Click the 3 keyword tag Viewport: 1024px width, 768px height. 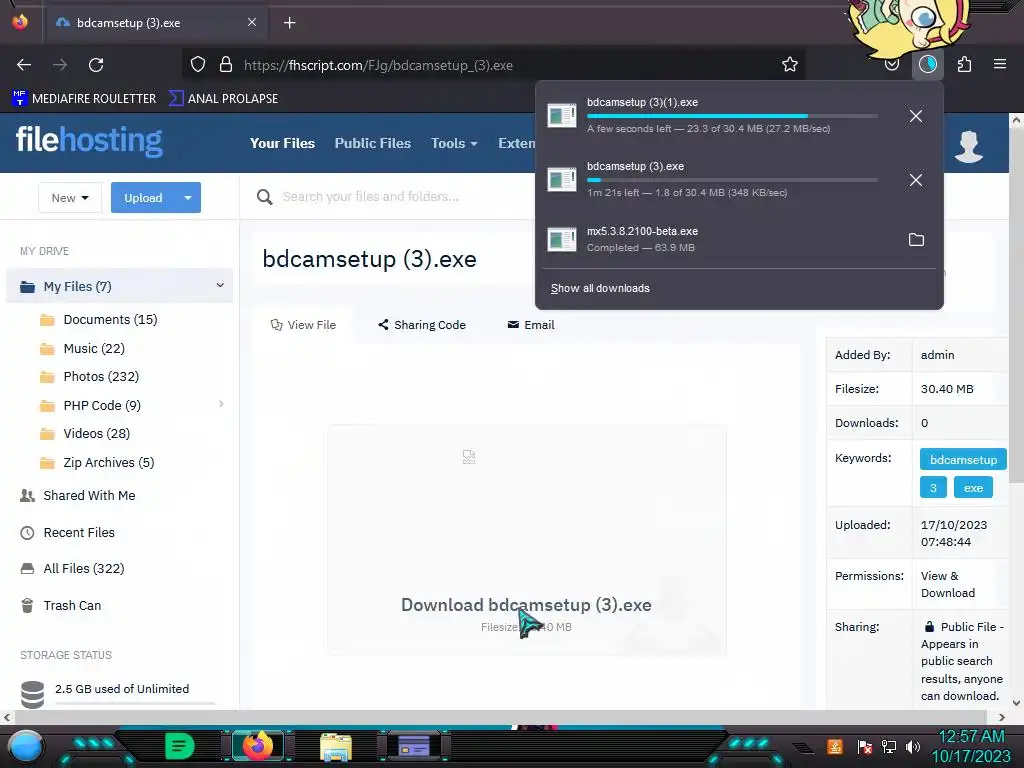[x=933, y=487]
